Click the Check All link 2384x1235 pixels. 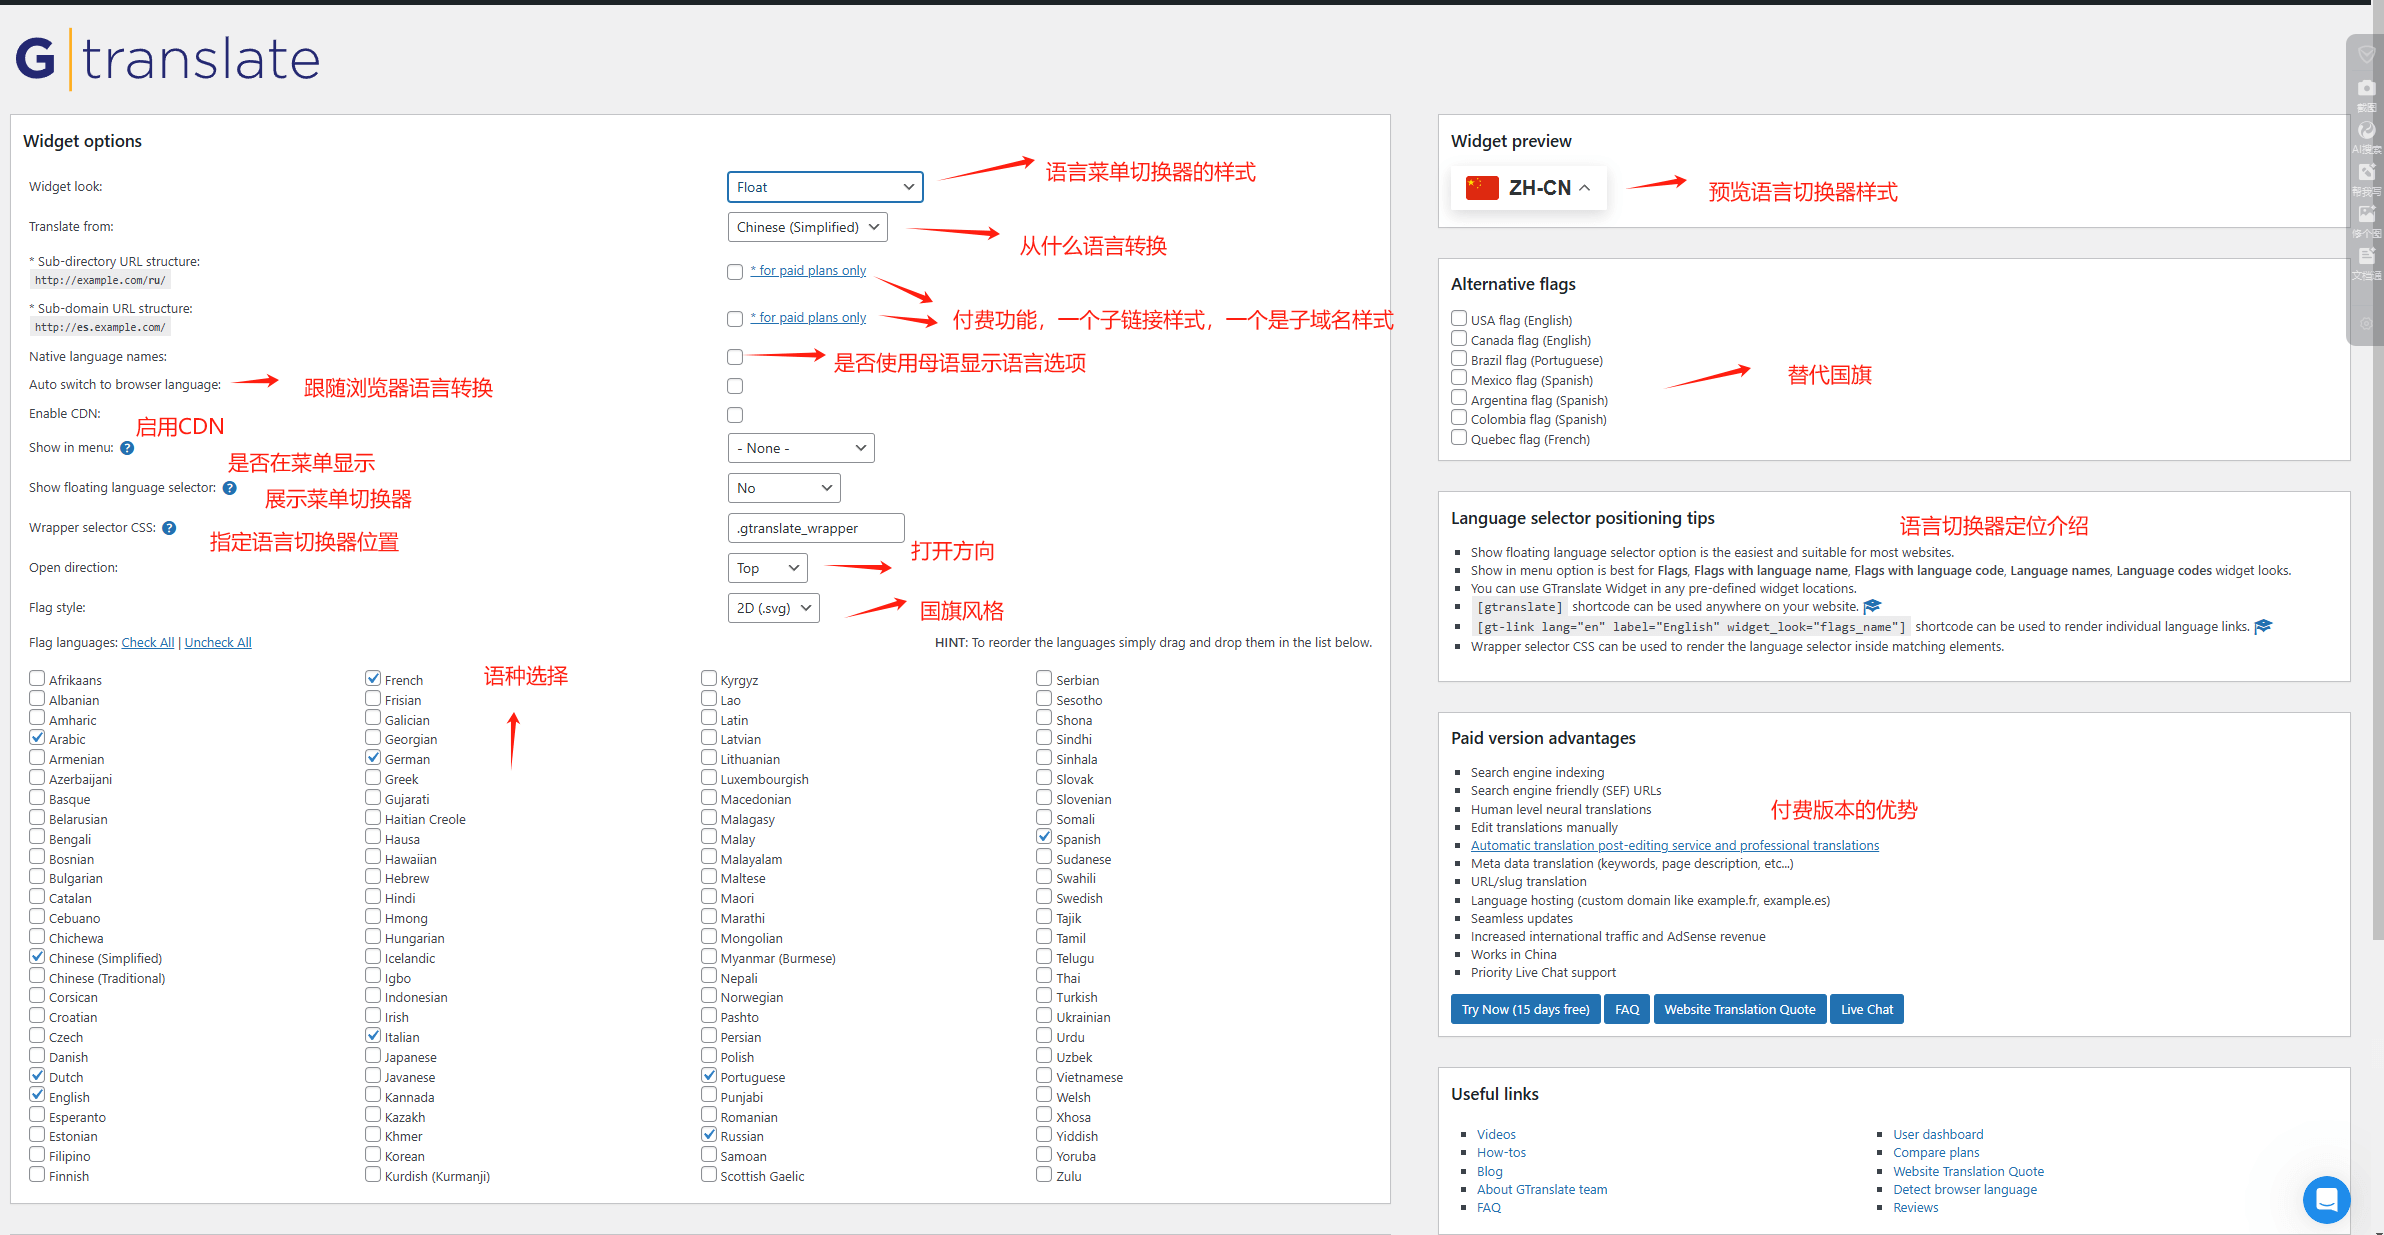pos(148,643)
